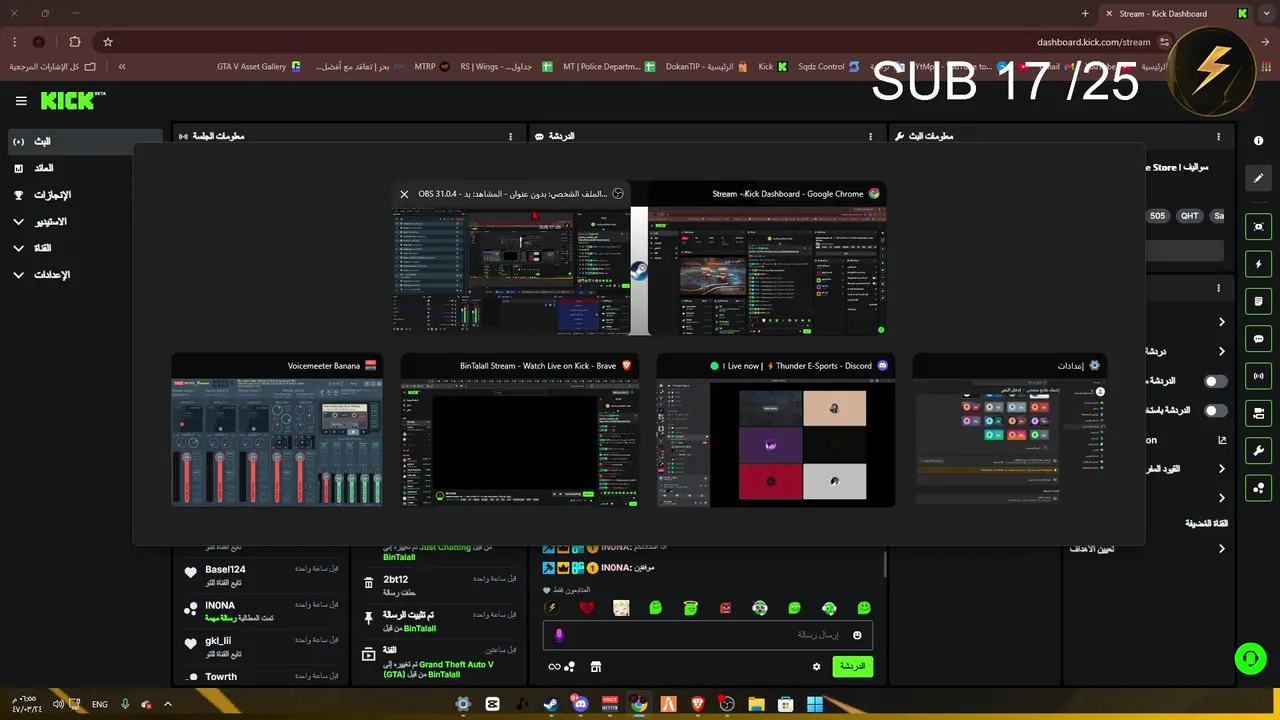Open Discord from the taskbar
The image size is (1280, 720).
pyautogui.click(x=580, y=704)
